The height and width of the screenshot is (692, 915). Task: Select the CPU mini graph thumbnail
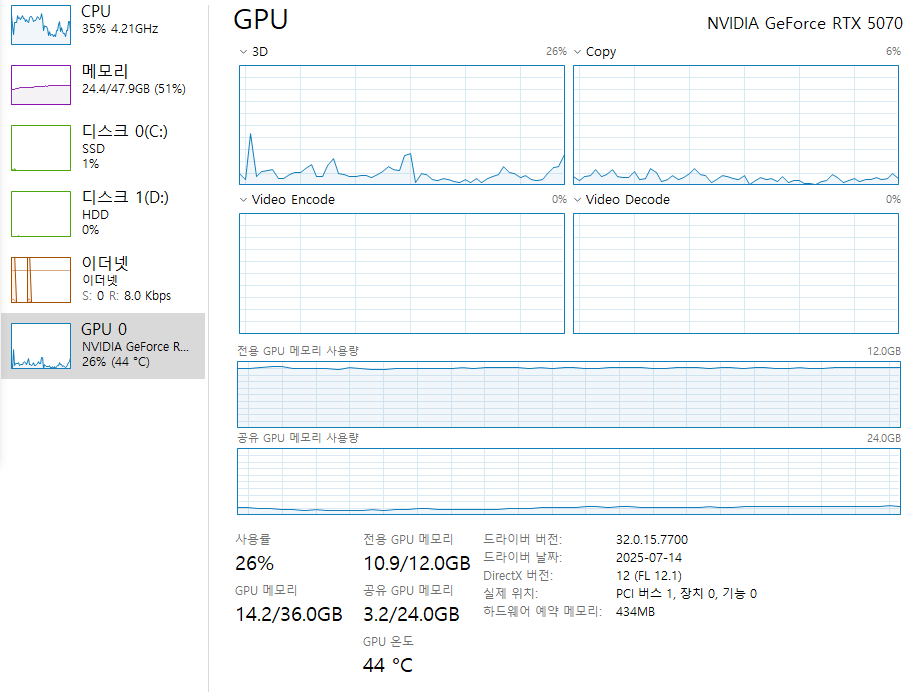41,25
